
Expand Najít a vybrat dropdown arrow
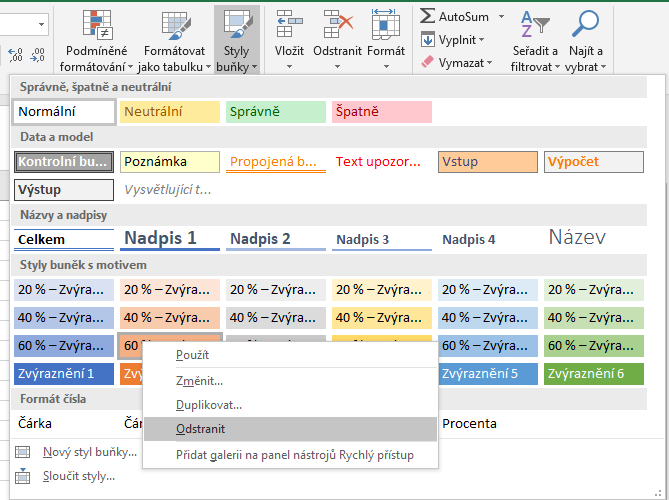pyautogui.click(x=603, y=67)
